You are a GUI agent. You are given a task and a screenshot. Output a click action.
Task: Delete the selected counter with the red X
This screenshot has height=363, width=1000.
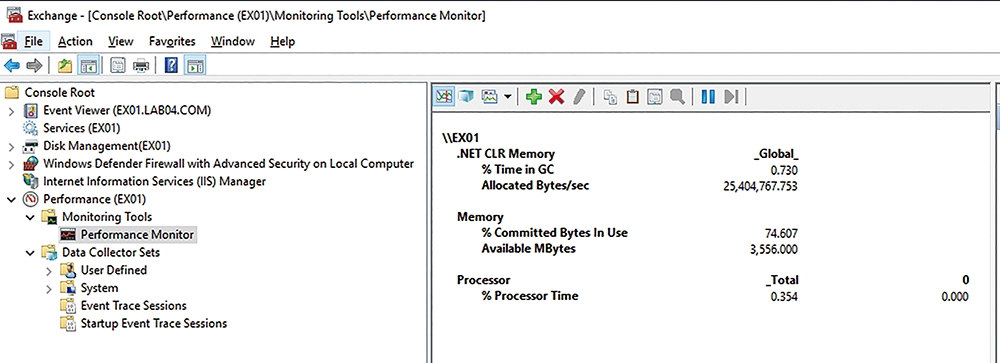click(556, 96)
